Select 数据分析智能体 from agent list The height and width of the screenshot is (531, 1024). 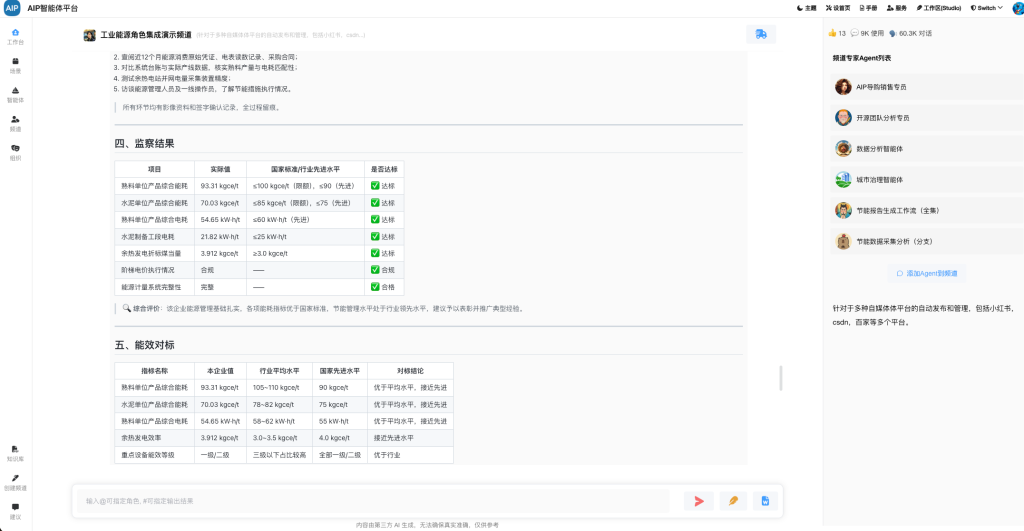pos(880,149)
